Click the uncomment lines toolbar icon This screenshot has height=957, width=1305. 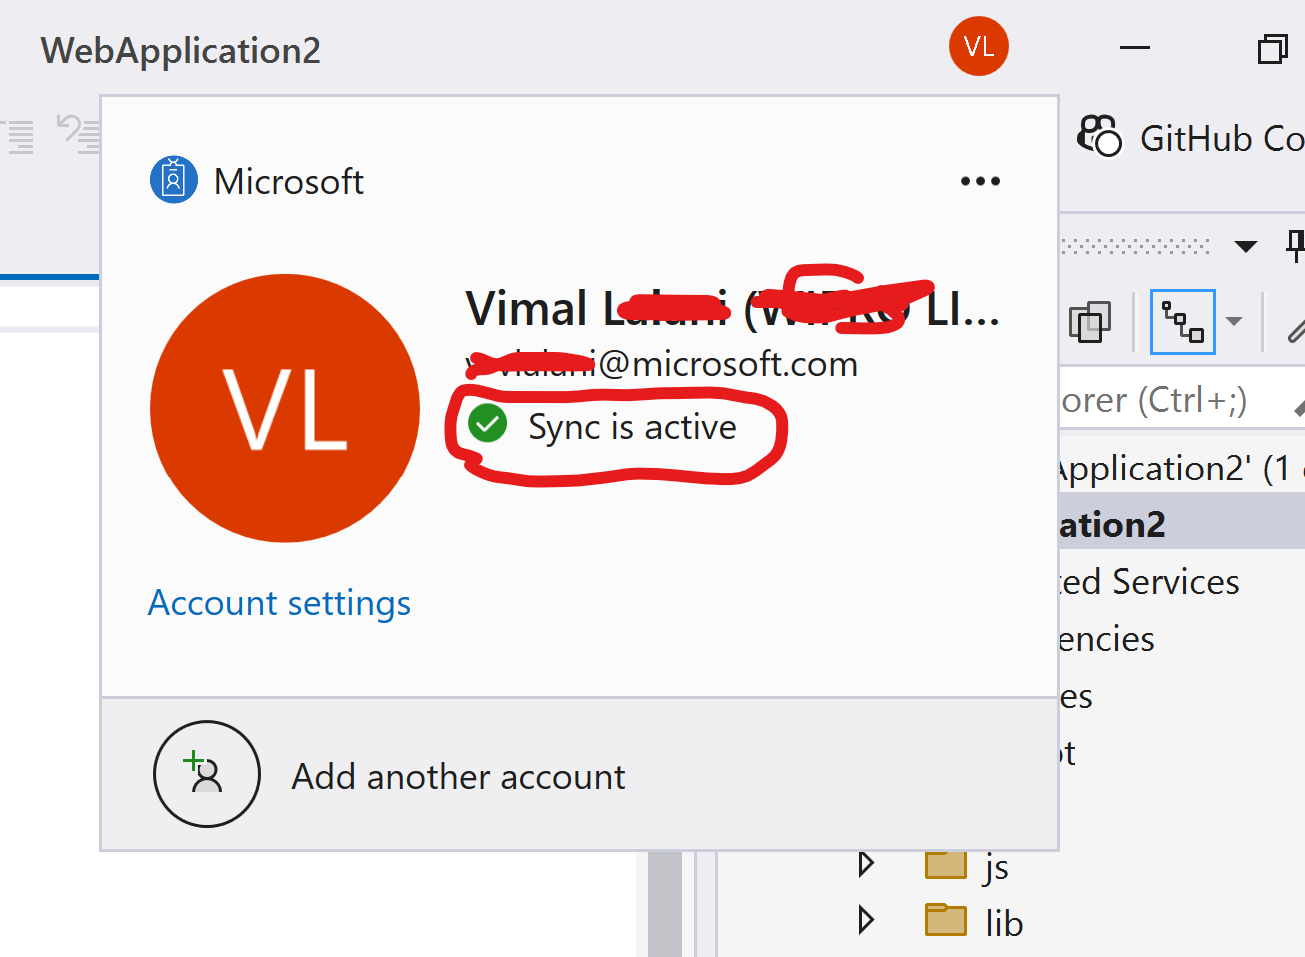(x=78, y=134)
